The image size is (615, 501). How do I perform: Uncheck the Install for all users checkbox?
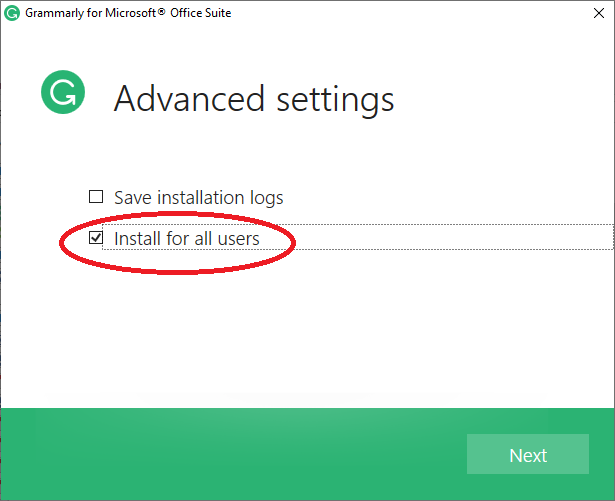96,238
